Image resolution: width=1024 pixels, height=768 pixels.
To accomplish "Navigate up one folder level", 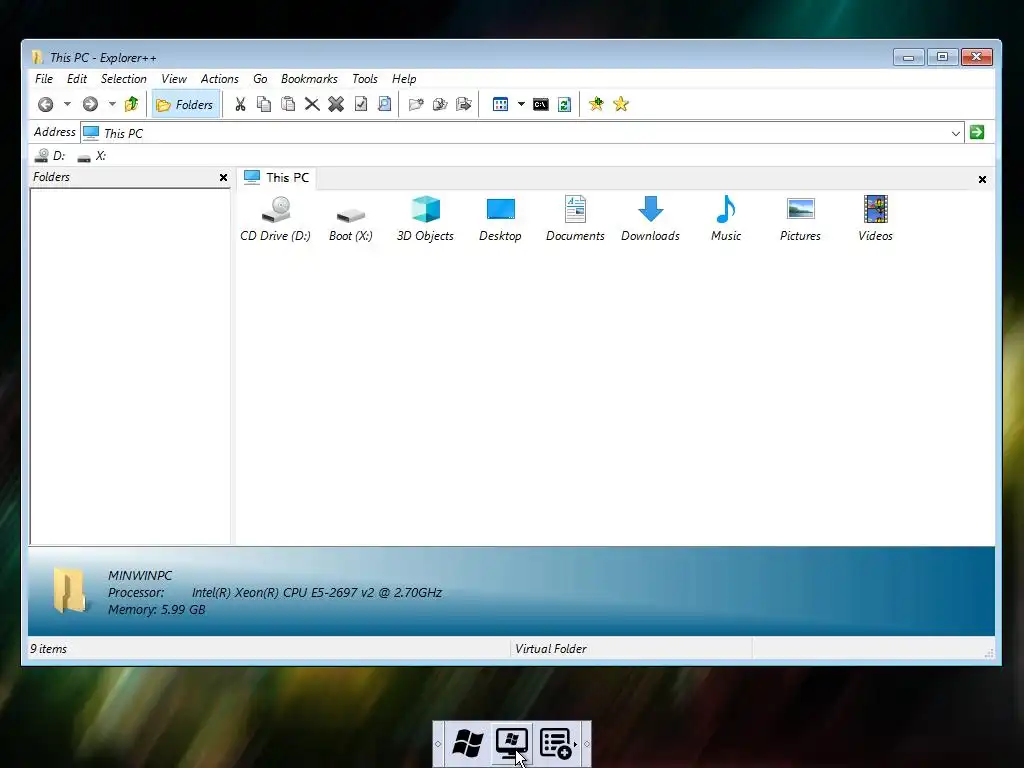I will click(131, 104).
